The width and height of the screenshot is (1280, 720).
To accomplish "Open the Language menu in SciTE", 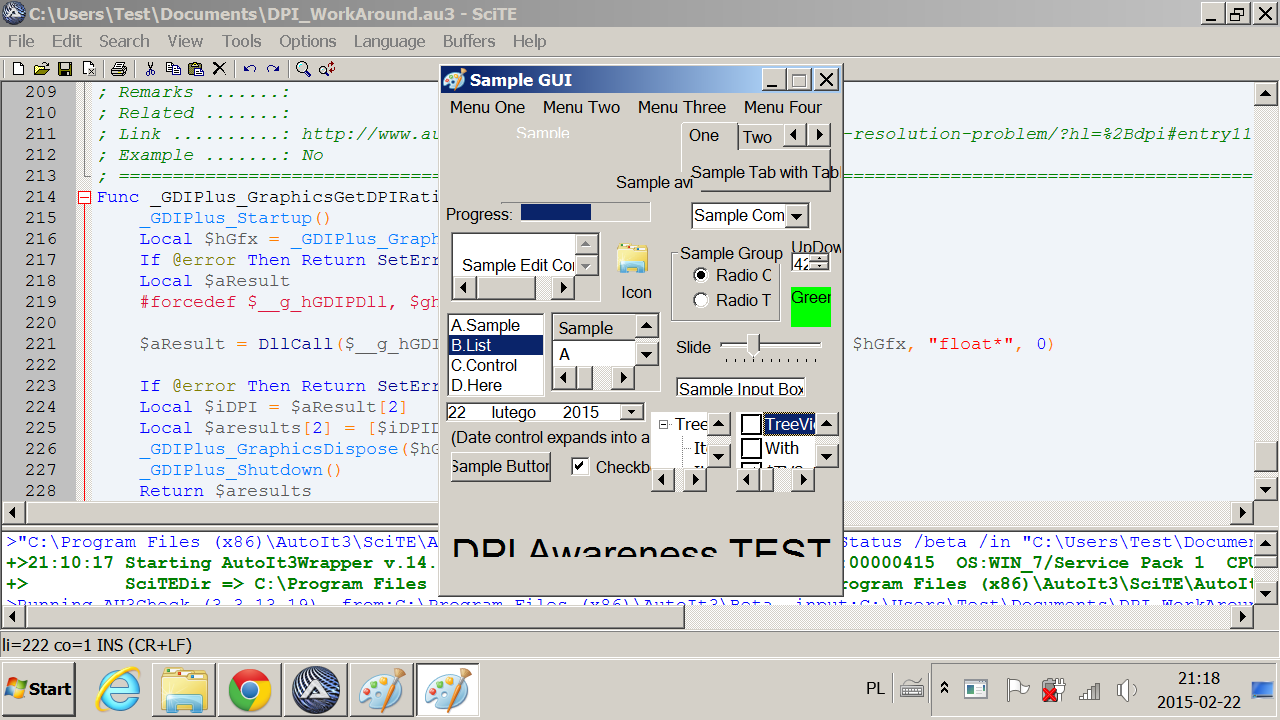I will point(389,41).
